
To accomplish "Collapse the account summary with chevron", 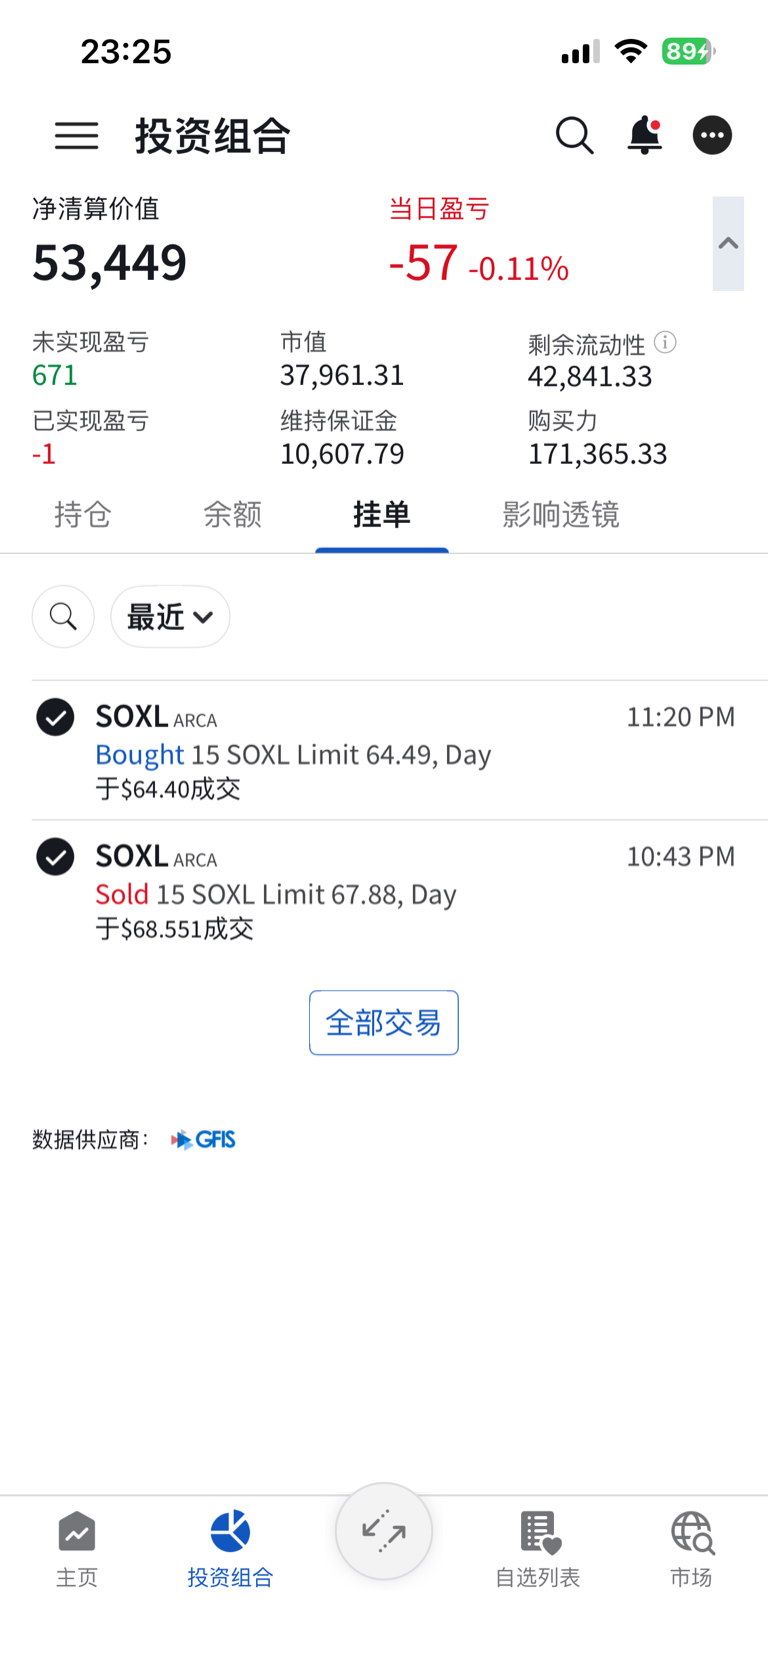I will pyautogui.click(x=728, y=243).
